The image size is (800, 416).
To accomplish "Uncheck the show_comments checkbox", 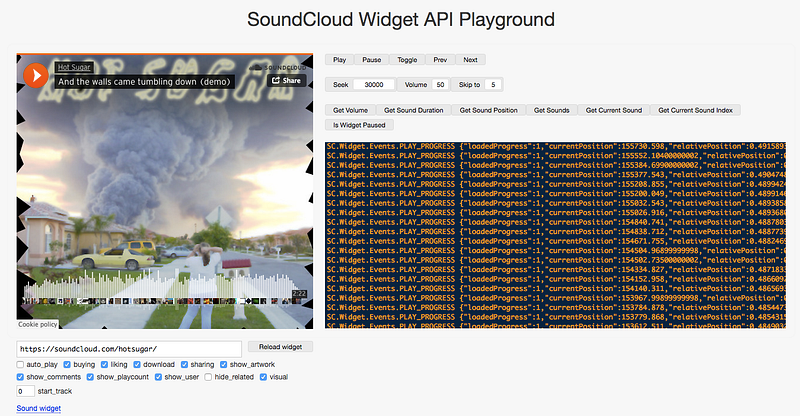I will pyautogui.click(x=20, y=377).
